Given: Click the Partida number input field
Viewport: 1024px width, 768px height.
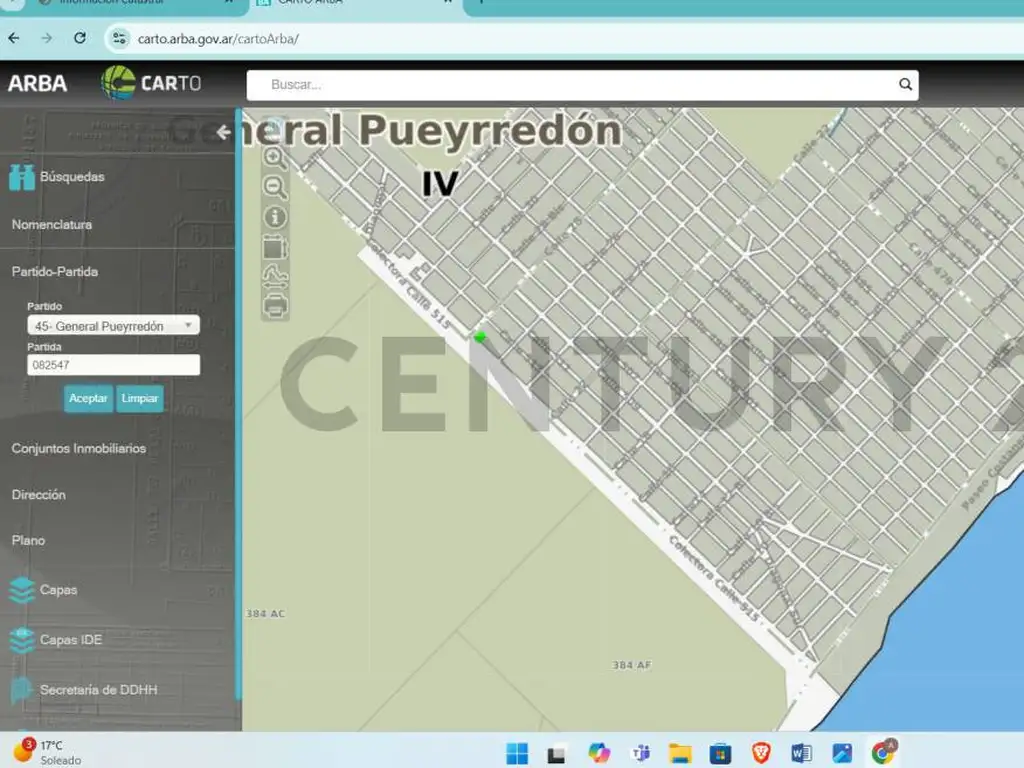Looking at the screenshot, I should [113, 366].
